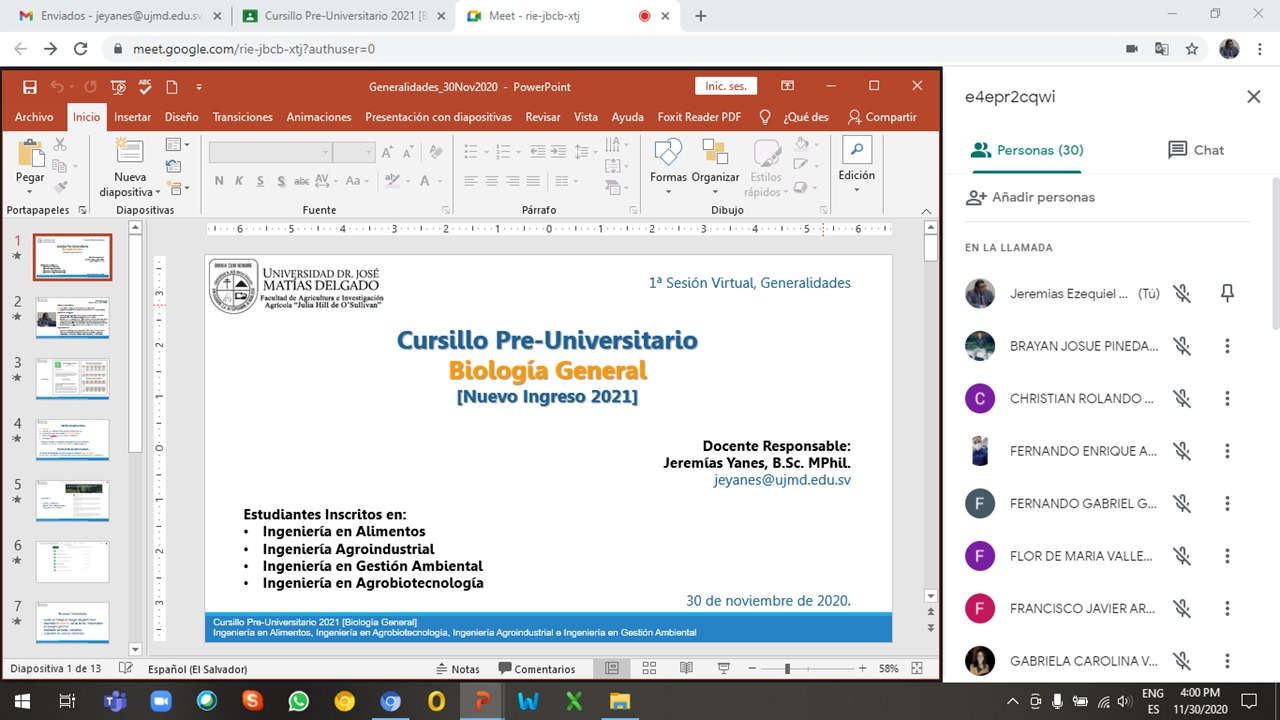1280x720 pixels.
Task: Toggle mute for FLOR DE MARIA VALLE
Action: [1182, 556]
